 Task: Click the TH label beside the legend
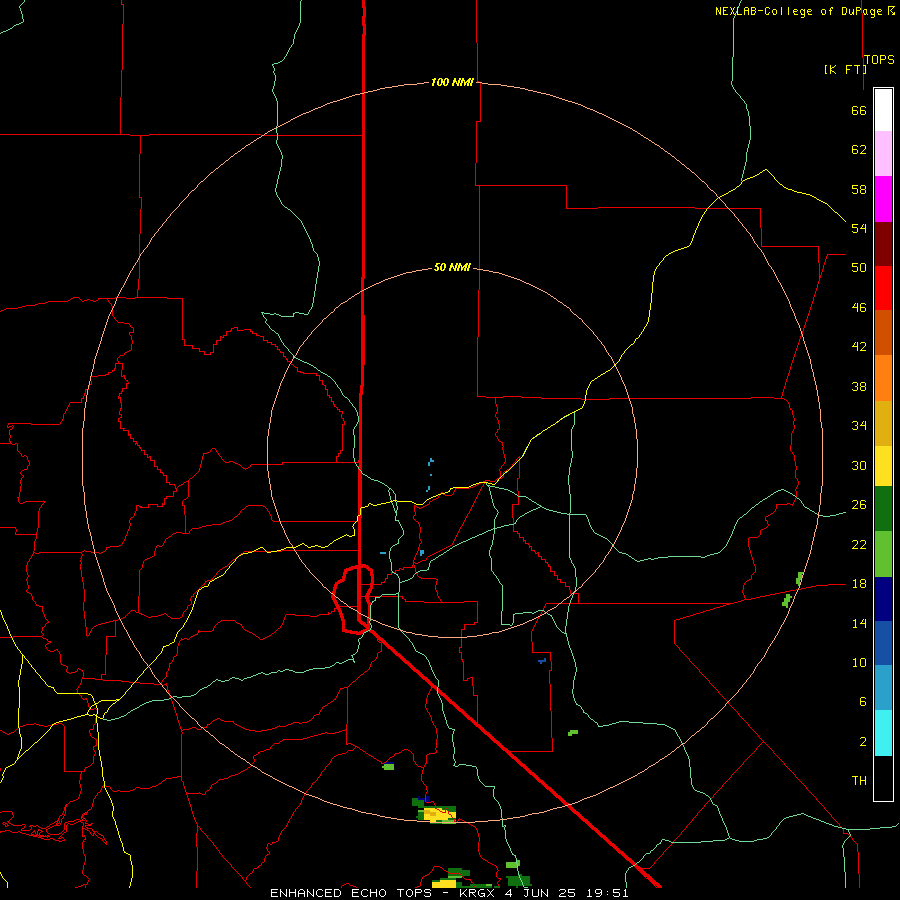click(859, 780)
